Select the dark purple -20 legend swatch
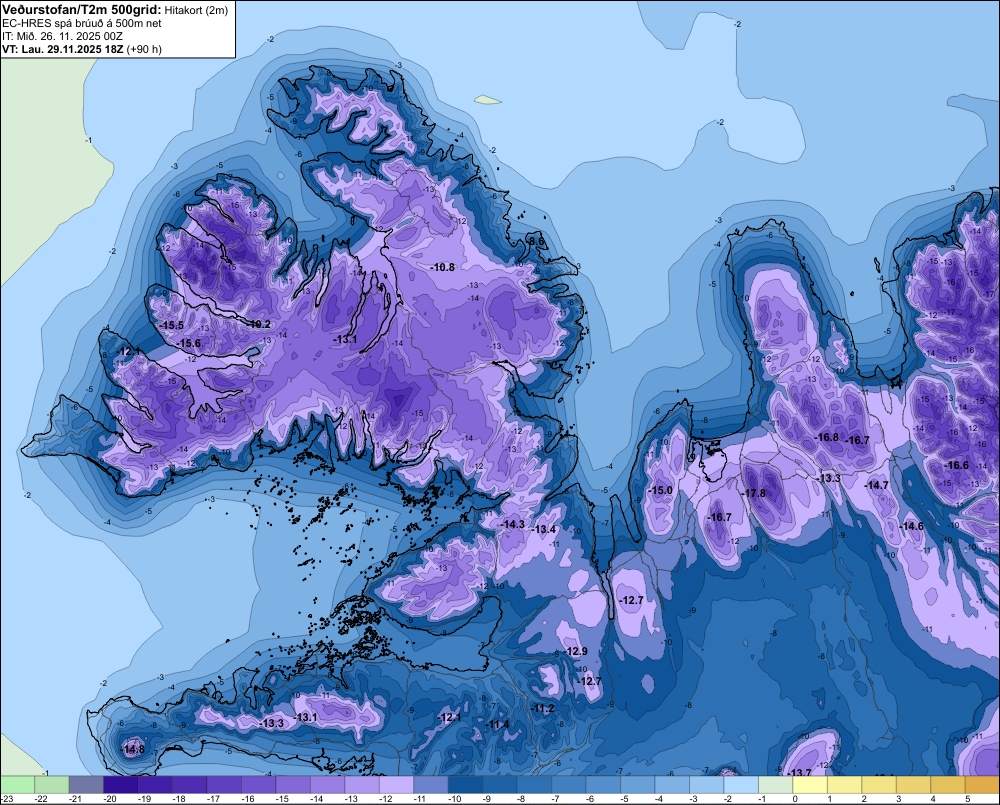Screen dimensions: 1000x805 click(121, 785)
